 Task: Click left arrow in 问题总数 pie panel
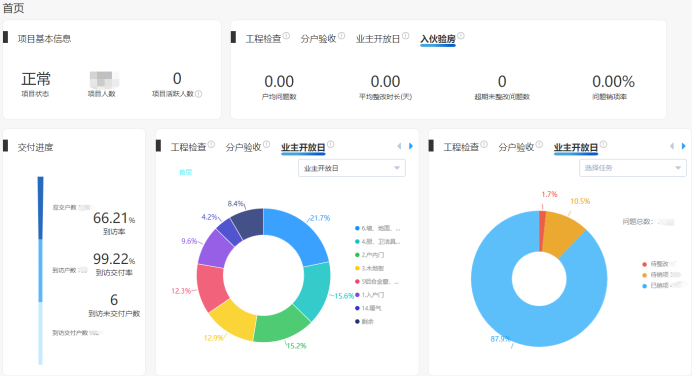coord(672,146)
